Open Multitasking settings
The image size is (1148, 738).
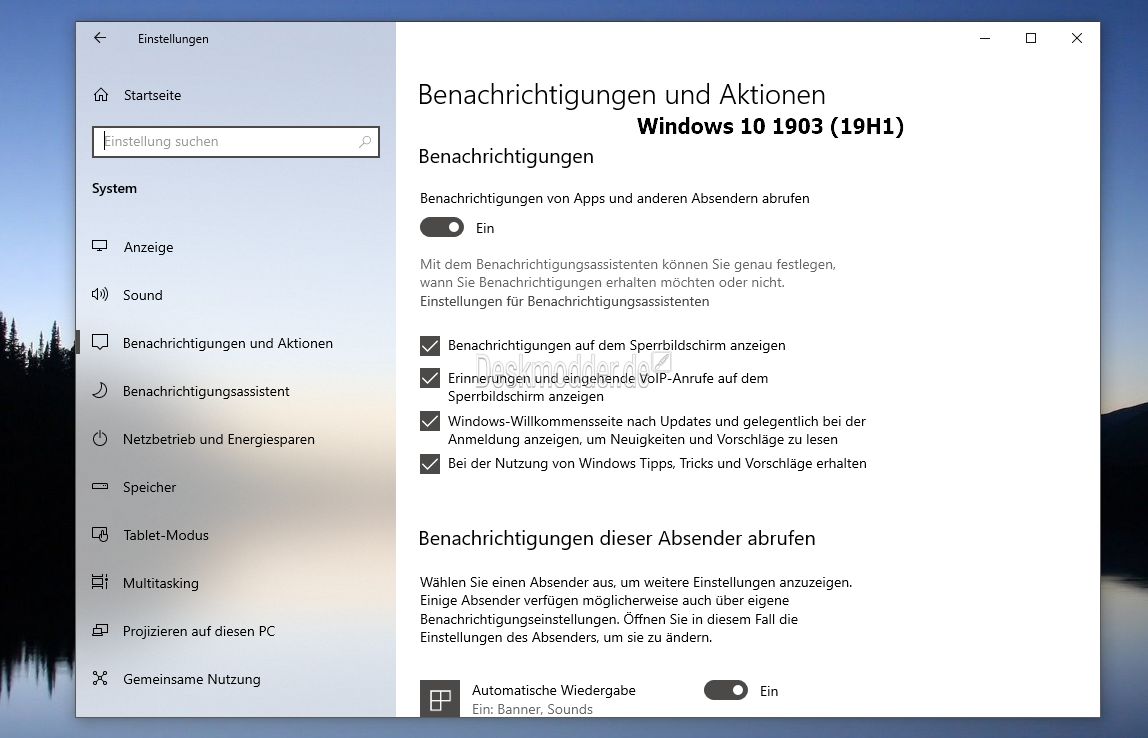236,582
